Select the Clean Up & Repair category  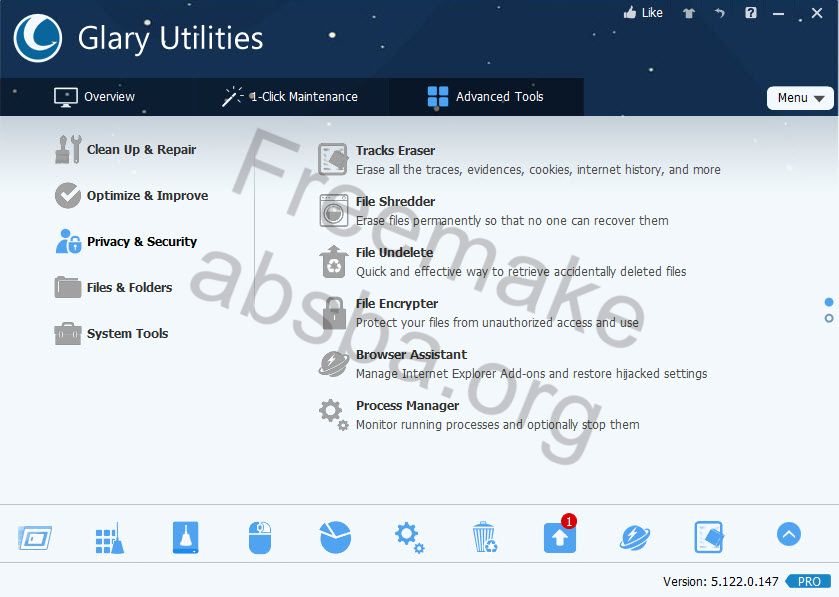tap(126, 149)
